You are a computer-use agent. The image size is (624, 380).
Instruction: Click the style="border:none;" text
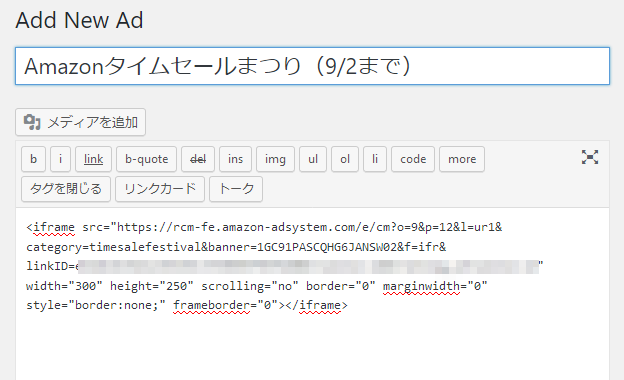[96, 305]
